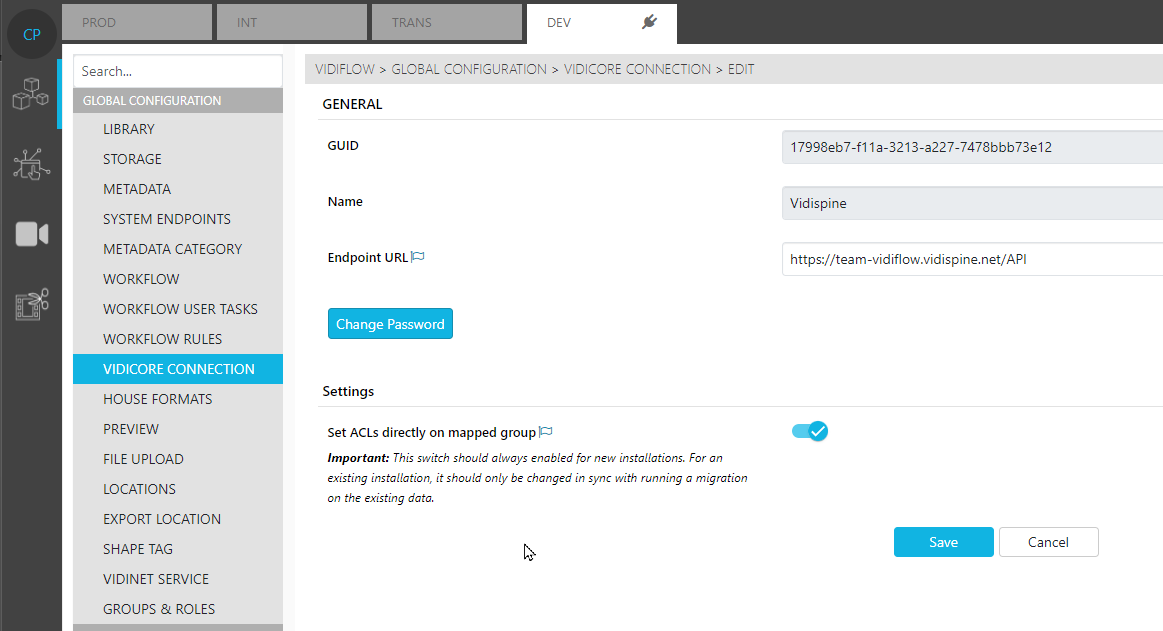Screen dimensions: 1163x631
Task: Select the TRANS environment tab
Action: pos(447,23)
